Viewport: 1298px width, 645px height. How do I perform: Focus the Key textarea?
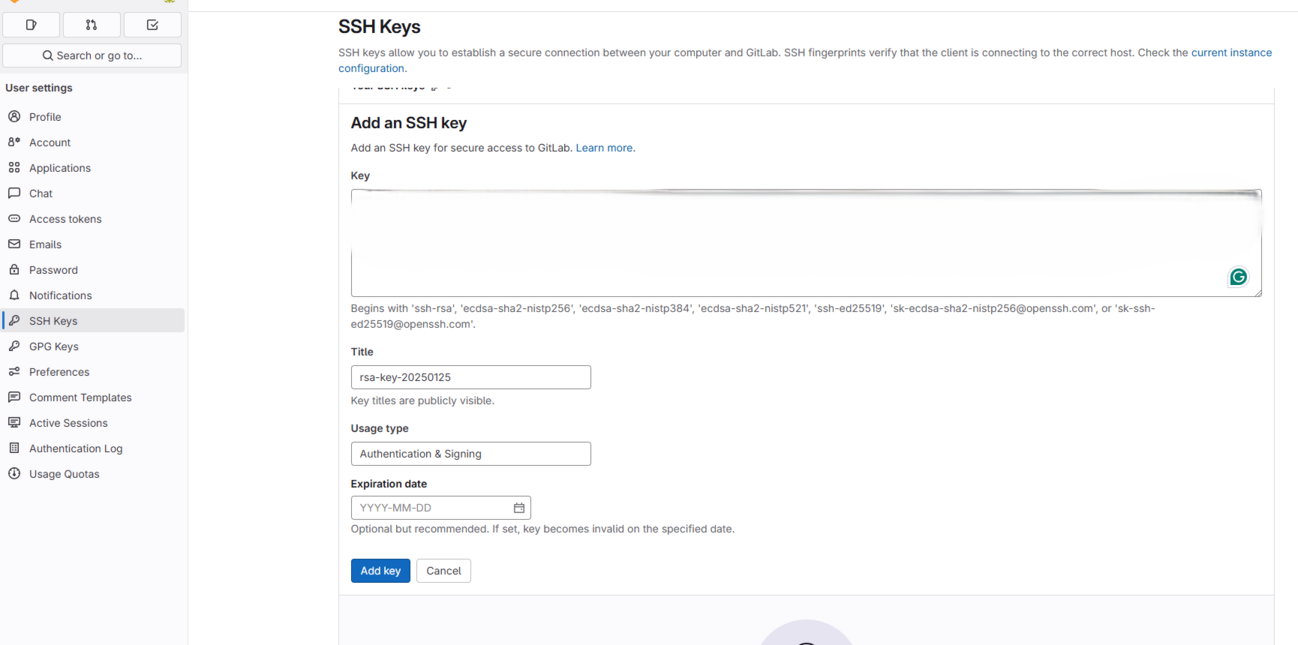coord(806,243)
